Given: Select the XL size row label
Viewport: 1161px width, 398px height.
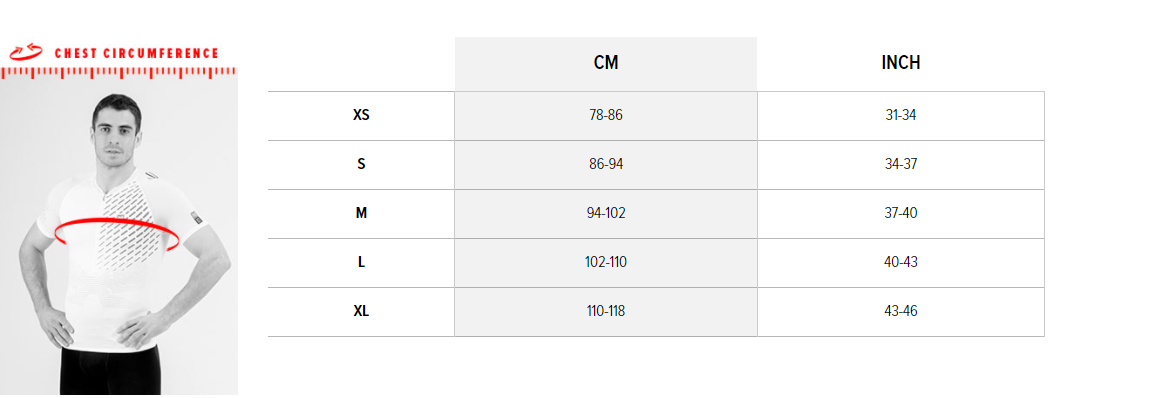Looking at the screenshot, I should [361, 311].
